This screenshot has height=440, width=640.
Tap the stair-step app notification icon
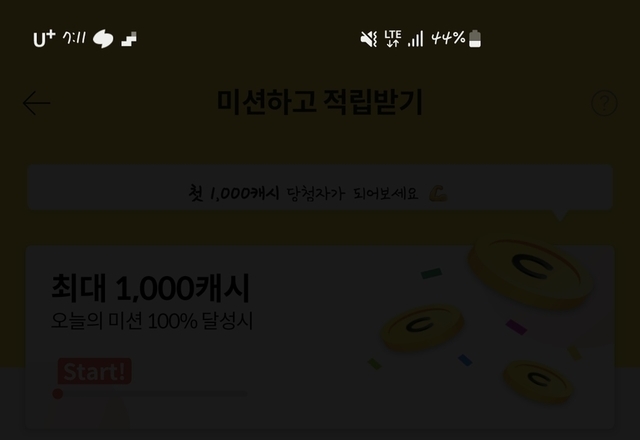(129, 39)
